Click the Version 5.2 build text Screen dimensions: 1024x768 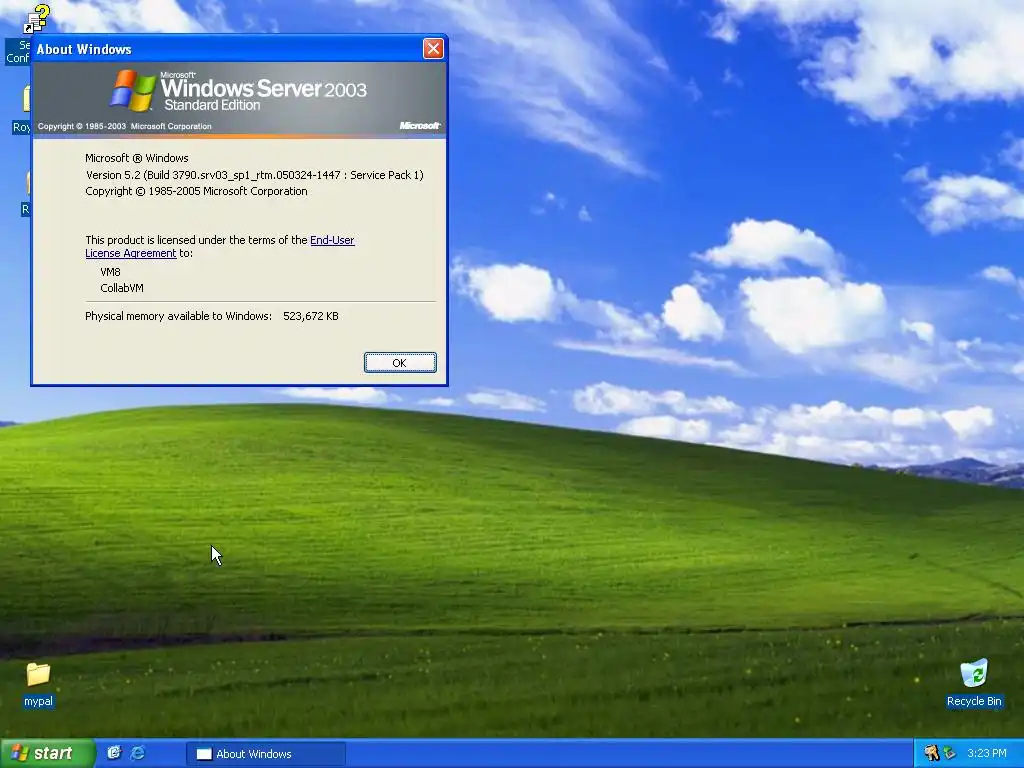[x=255, y=175]
